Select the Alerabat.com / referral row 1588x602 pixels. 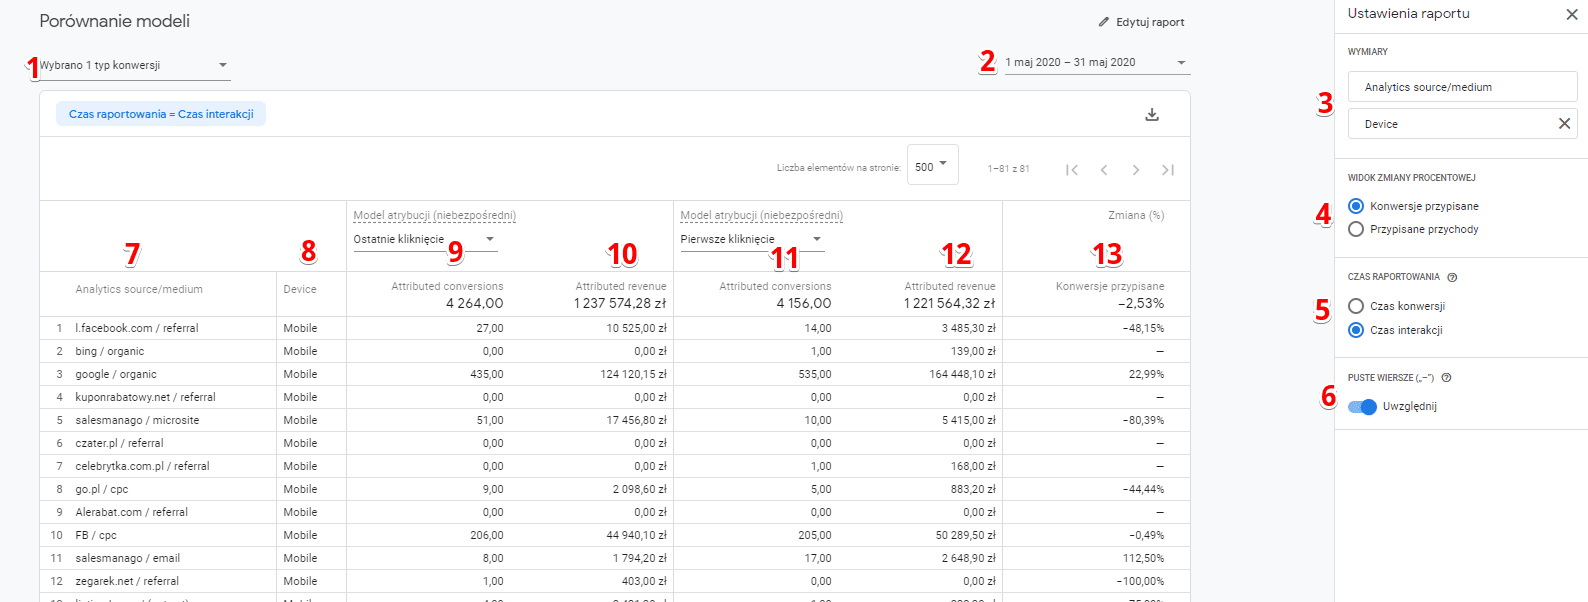(x=615, y=512)
